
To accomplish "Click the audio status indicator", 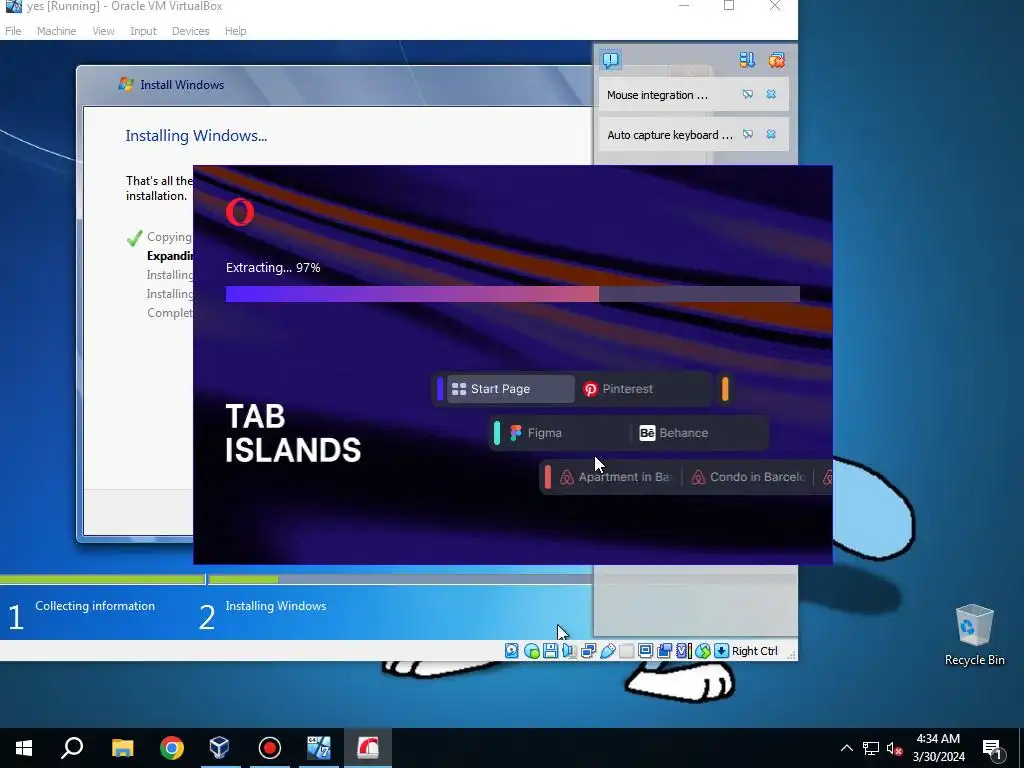I will (x=569, y=650).
